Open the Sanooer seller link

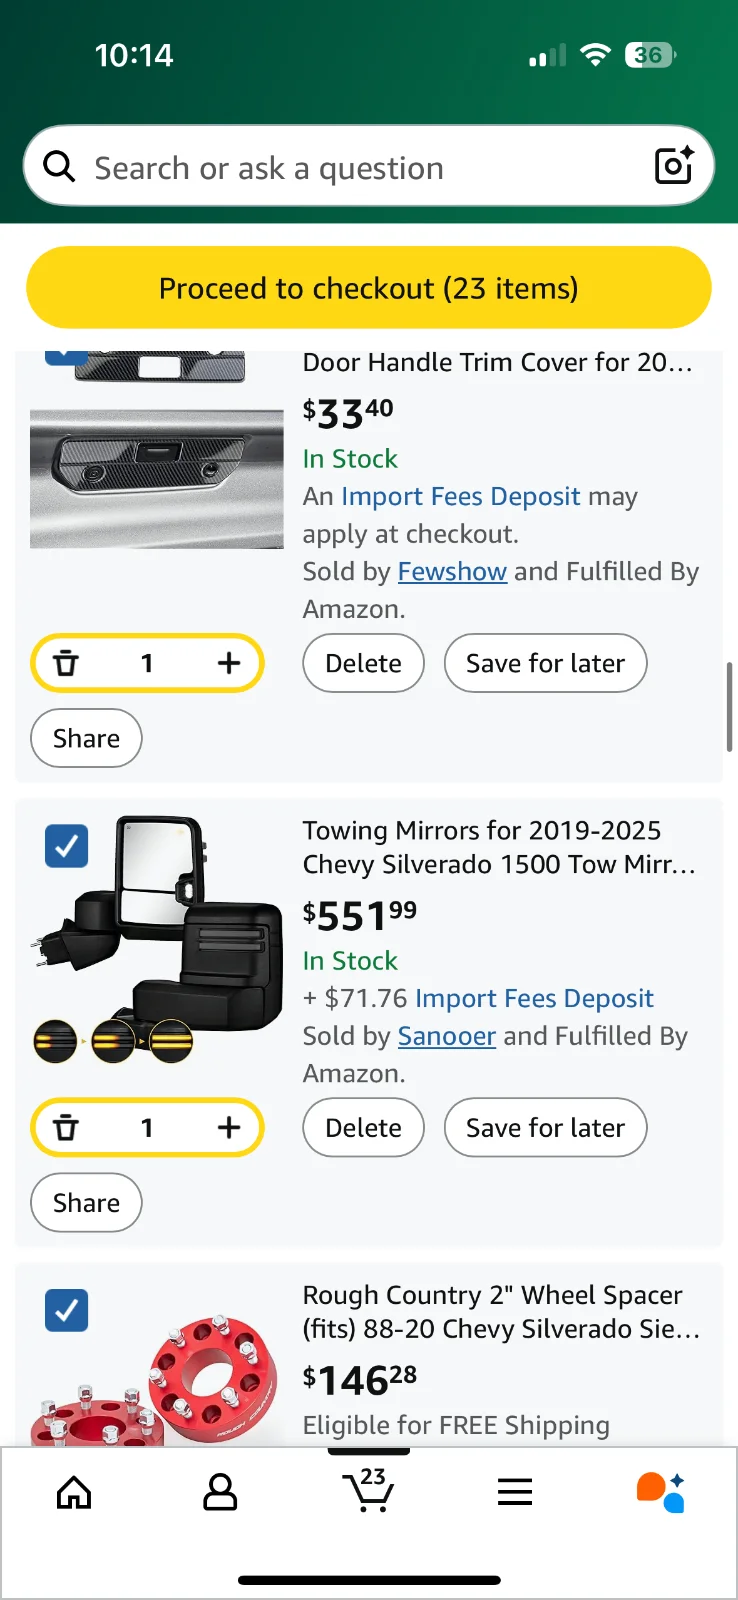point(447,1036)
